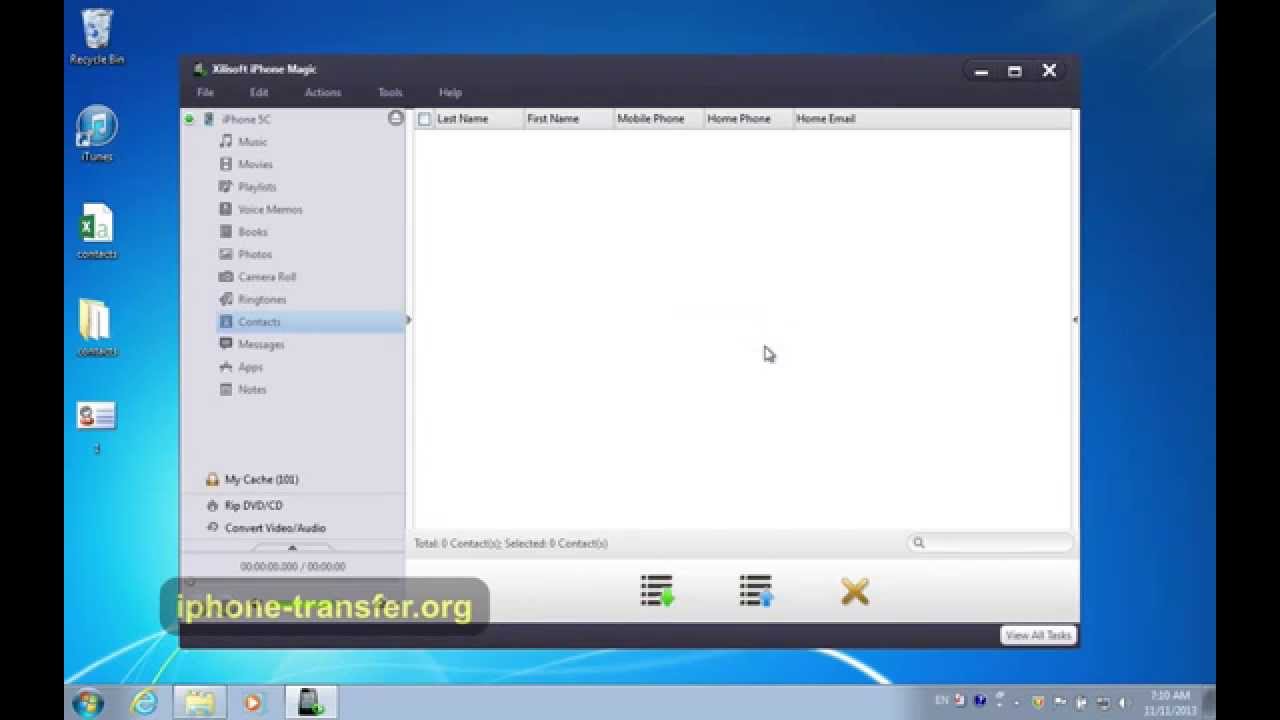Click the View All Tasks button
The height and width of the screenshot is (720, 1280).
coord(1038,635)
